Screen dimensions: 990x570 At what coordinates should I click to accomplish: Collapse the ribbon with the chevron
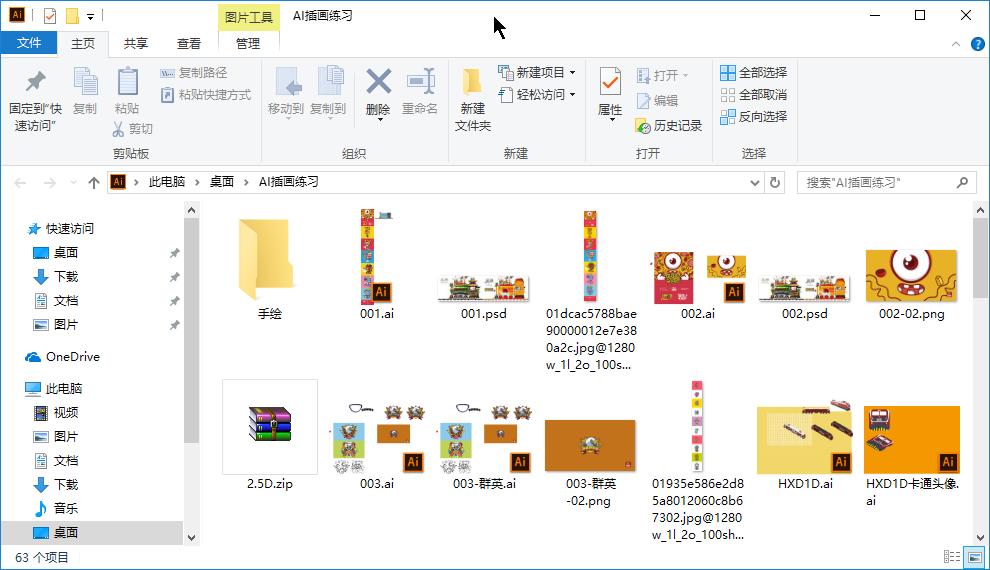click(956, 44)
